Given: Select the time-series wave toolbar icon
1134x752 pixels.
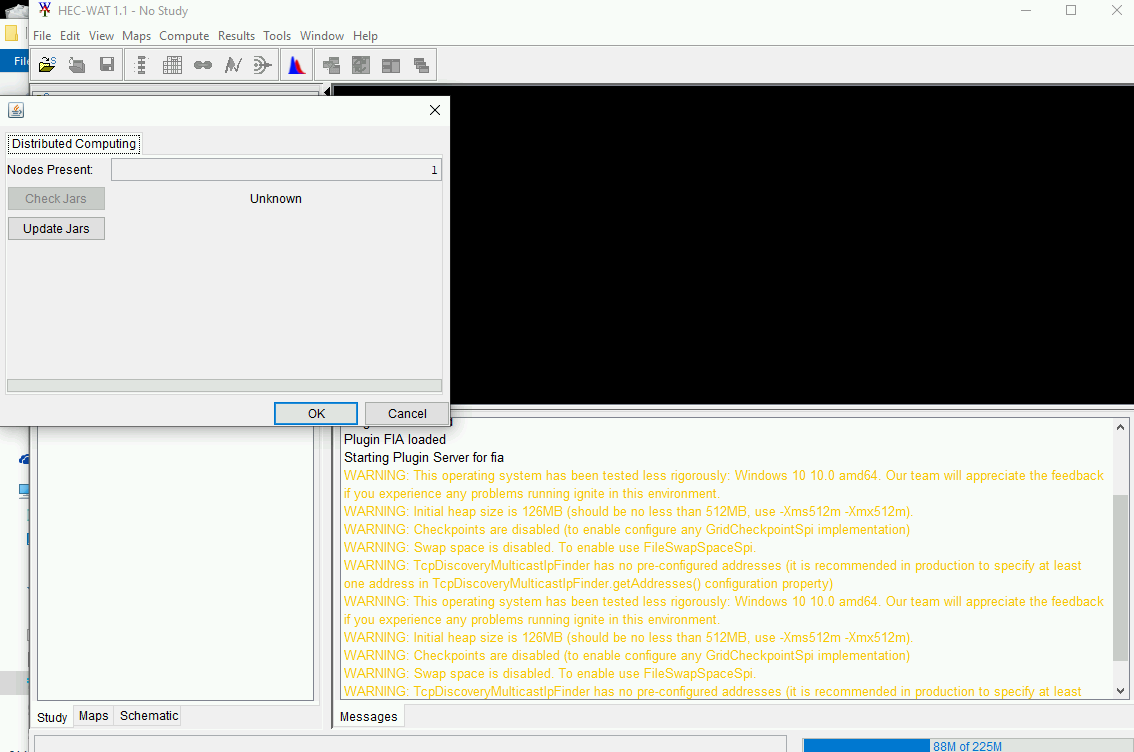Looking at the screenshot, I should point(232,64).
